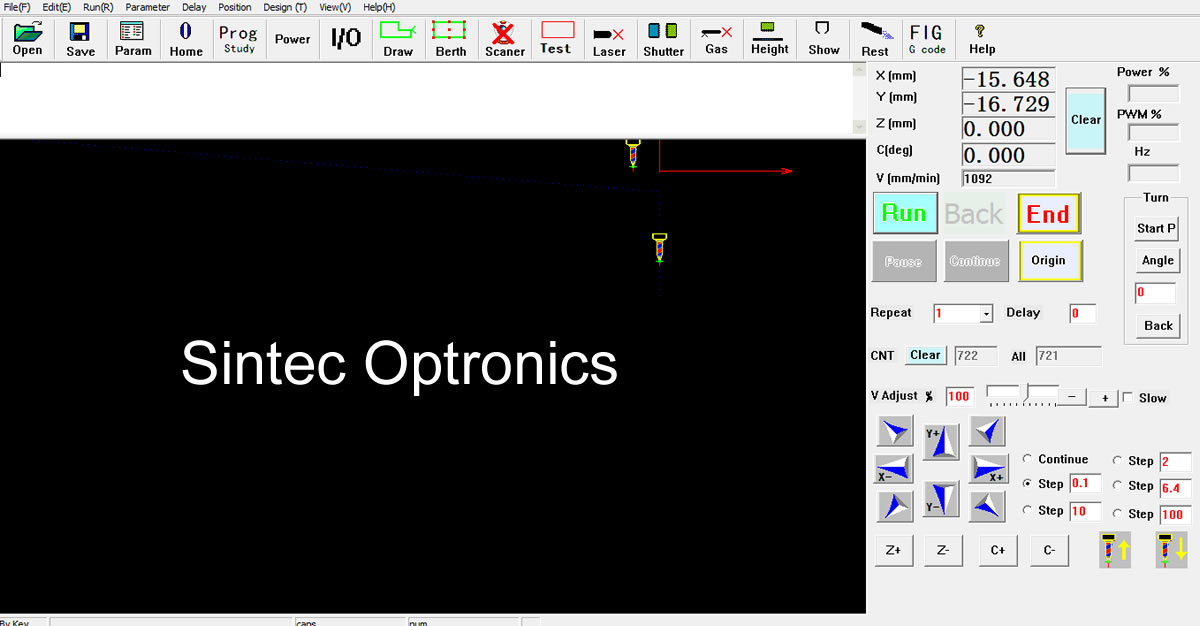Screen dimensions: 1200x626
Task: Click the Back button in Turn panel
Action: tap(1158, 326)
